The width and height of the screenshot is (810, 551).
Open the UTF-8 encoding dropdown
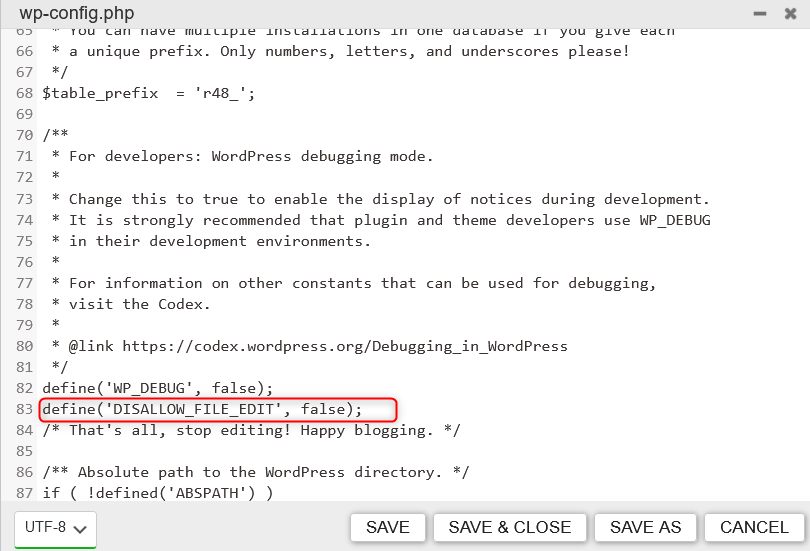55,529
